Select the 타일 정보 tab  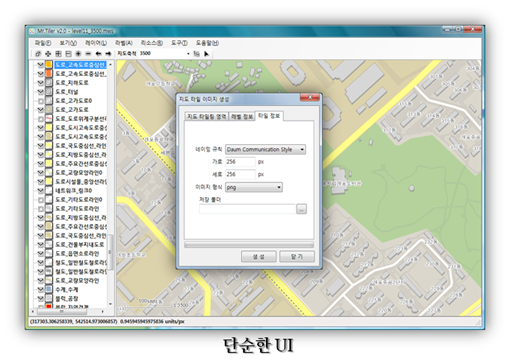tap(269, 116)
